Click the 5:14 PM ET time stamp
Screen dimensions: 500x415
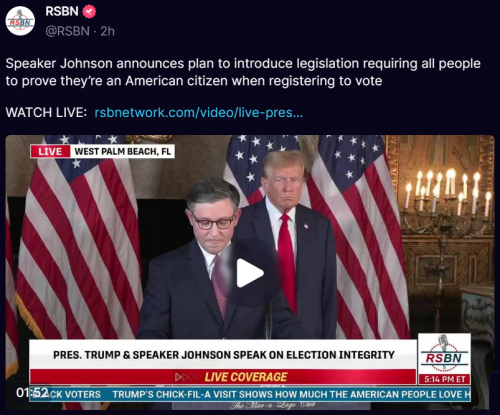click(x=444, y=379)
